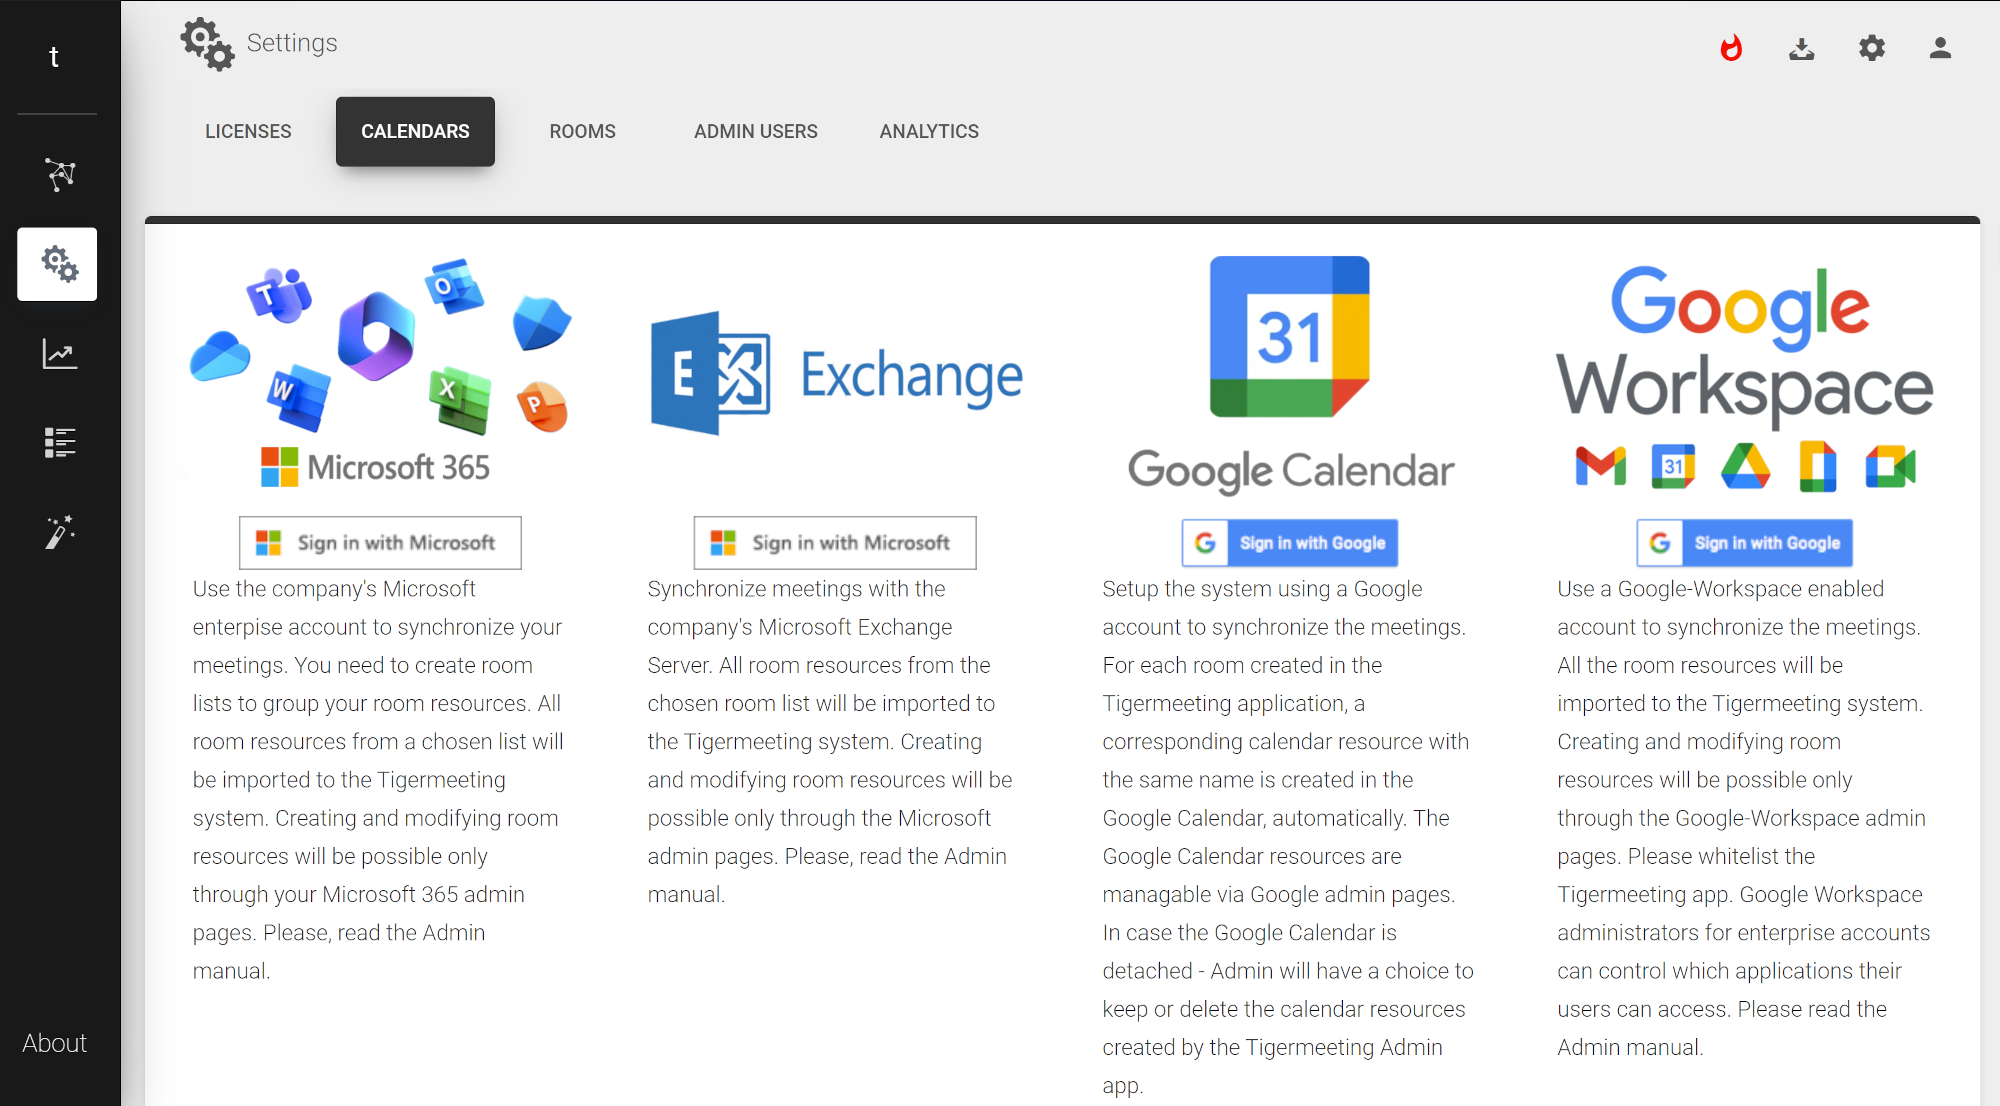Sign in with Google under Google Calendar
The height and width of the screenshot is (1106, 2000).
(x=1290, y=543)
